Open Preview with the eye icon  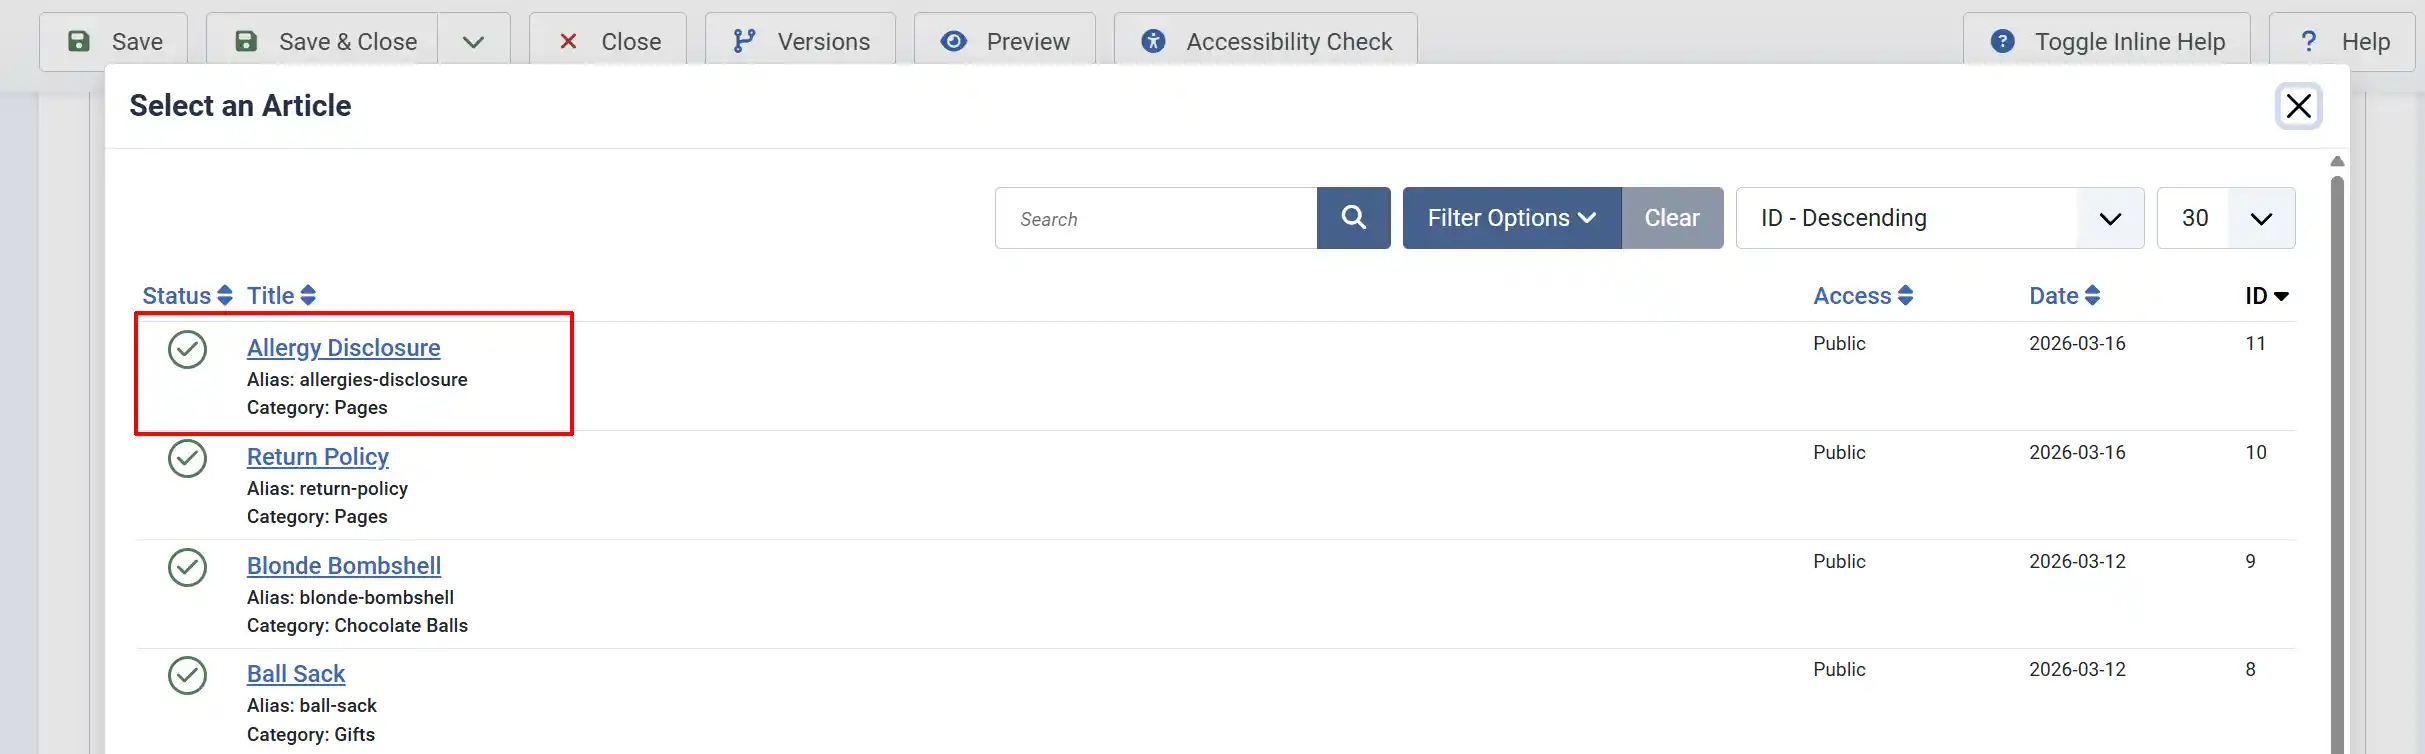(x=1004, y=41)
